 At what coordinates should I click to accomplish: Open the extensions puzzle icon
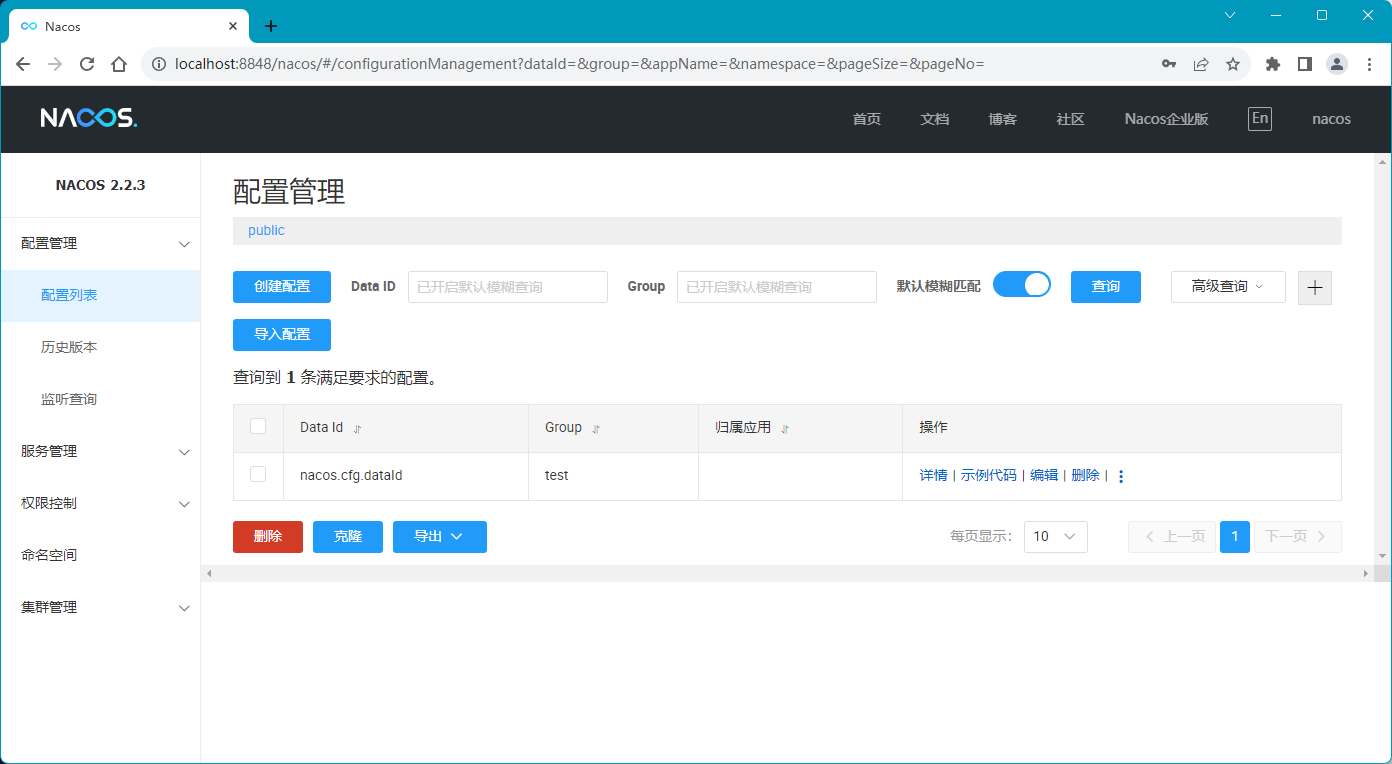coord(1272,64)
